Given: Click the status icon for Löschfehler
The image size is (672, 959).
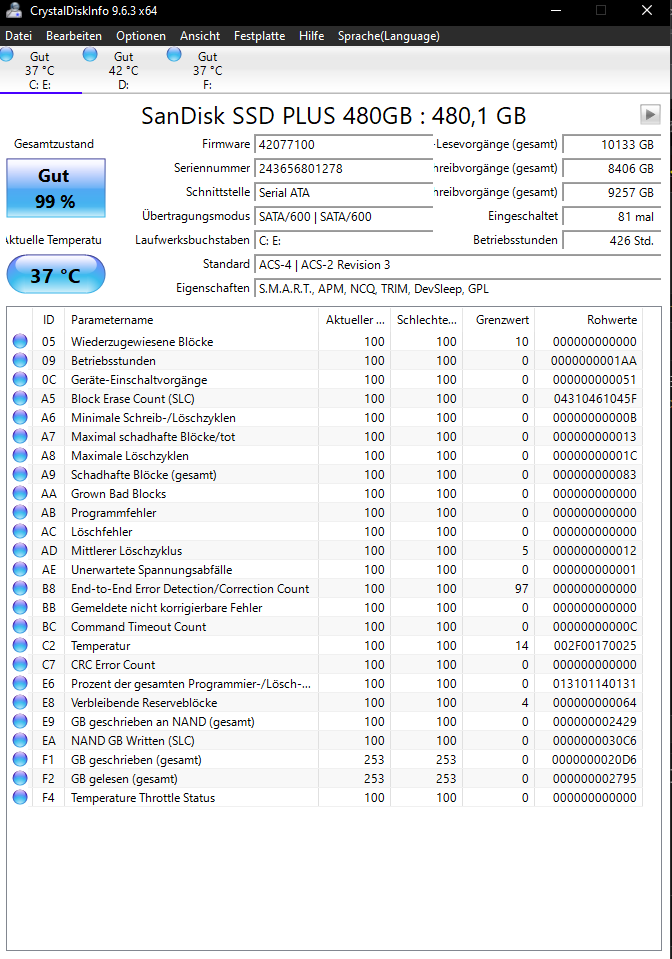Looking at the screenshot, I should pos(20,531).
